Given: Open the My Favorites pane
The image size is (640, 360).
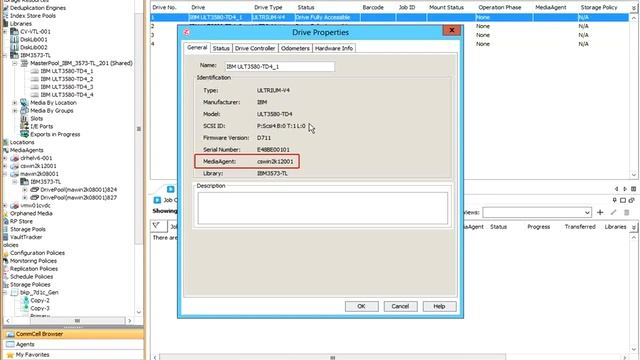Looking at the screenshot, I should 73,355.
